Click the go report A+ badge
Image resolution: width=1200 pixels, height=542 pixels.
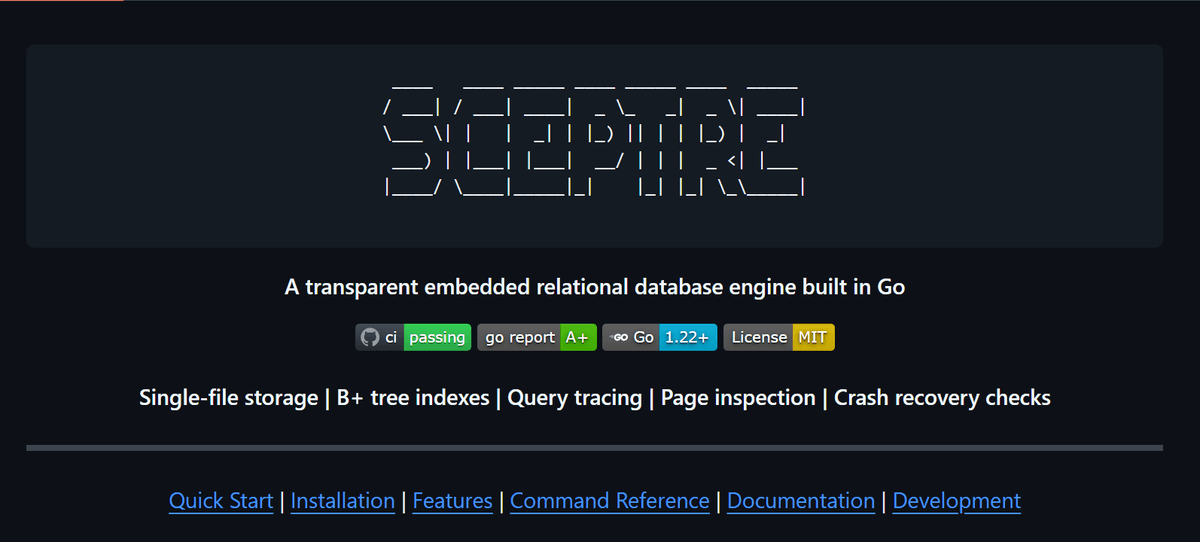click(537, 337)
